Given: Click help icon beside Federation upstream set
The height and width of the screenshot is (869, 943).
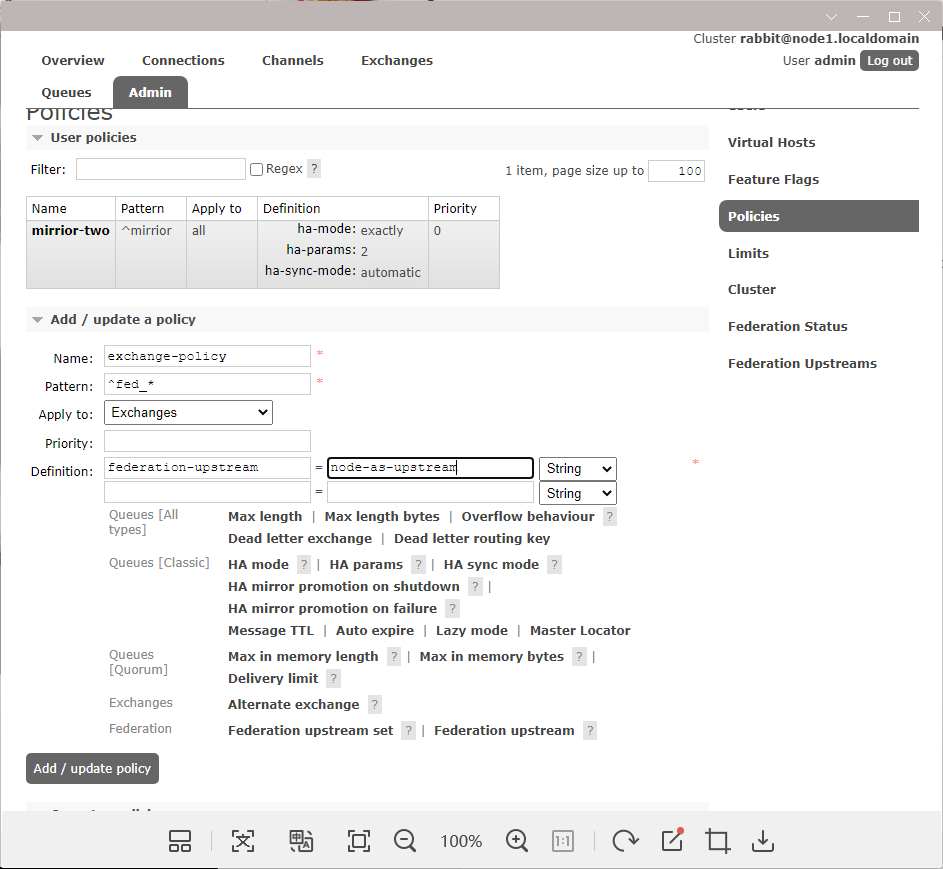Looking at the screenshot, I should [409, 731].
